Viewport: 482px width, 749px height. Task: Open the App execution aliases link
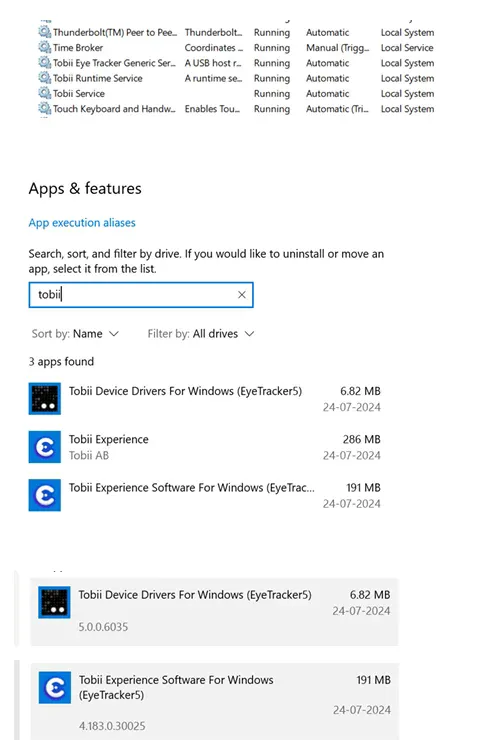pyautogui.click(x=82, y=223)
